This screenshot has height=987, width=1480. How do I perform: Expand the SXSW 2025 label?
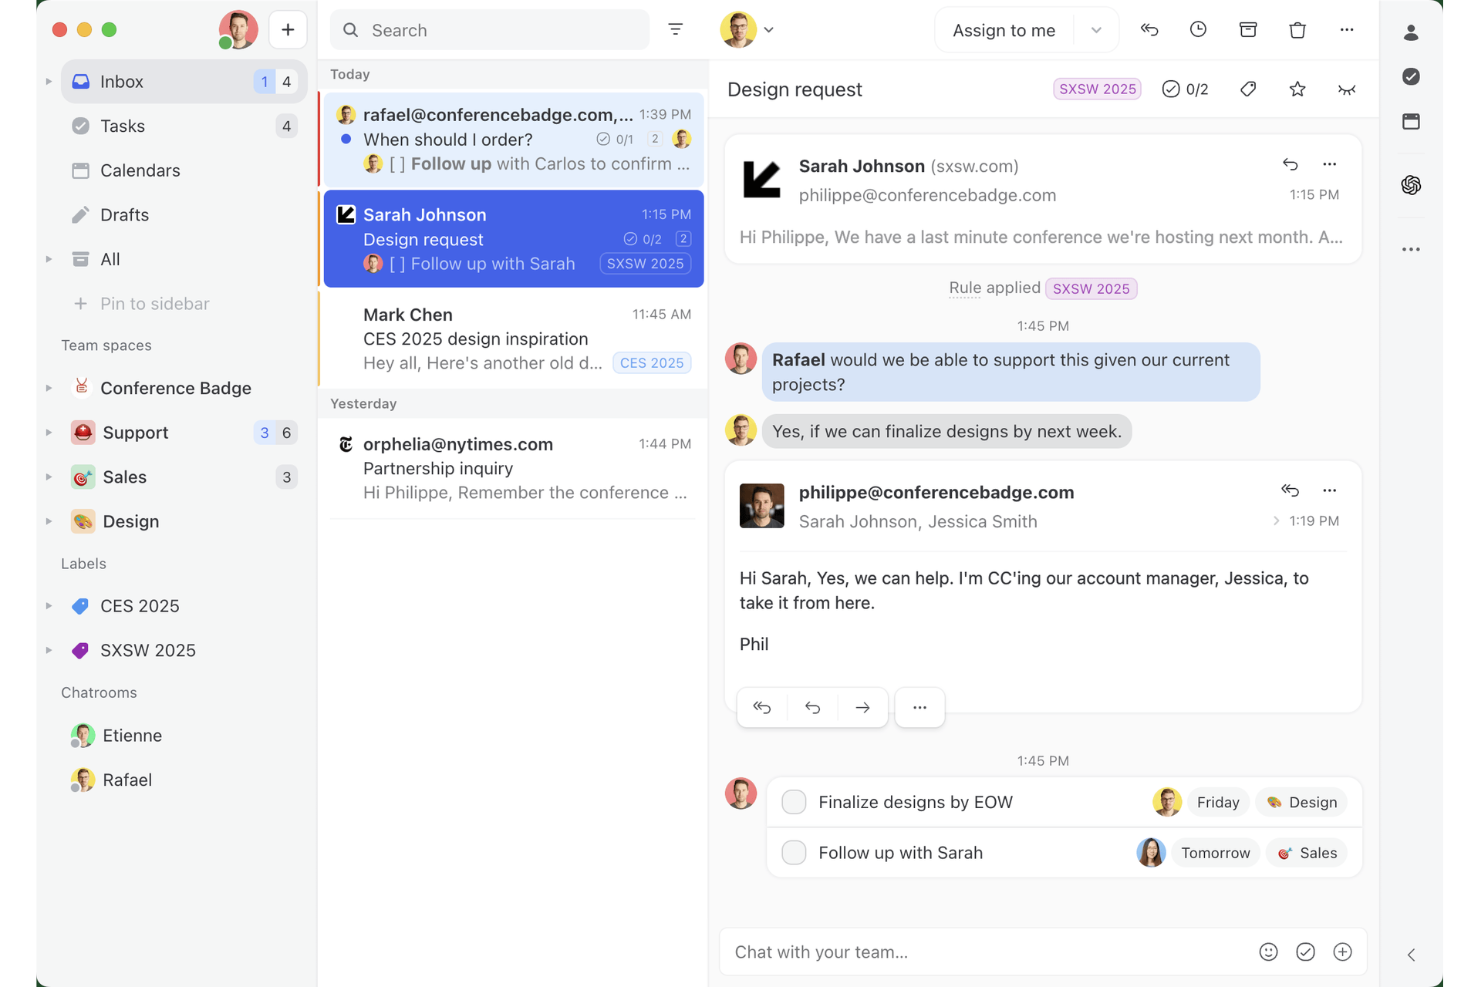click(48, 650)
